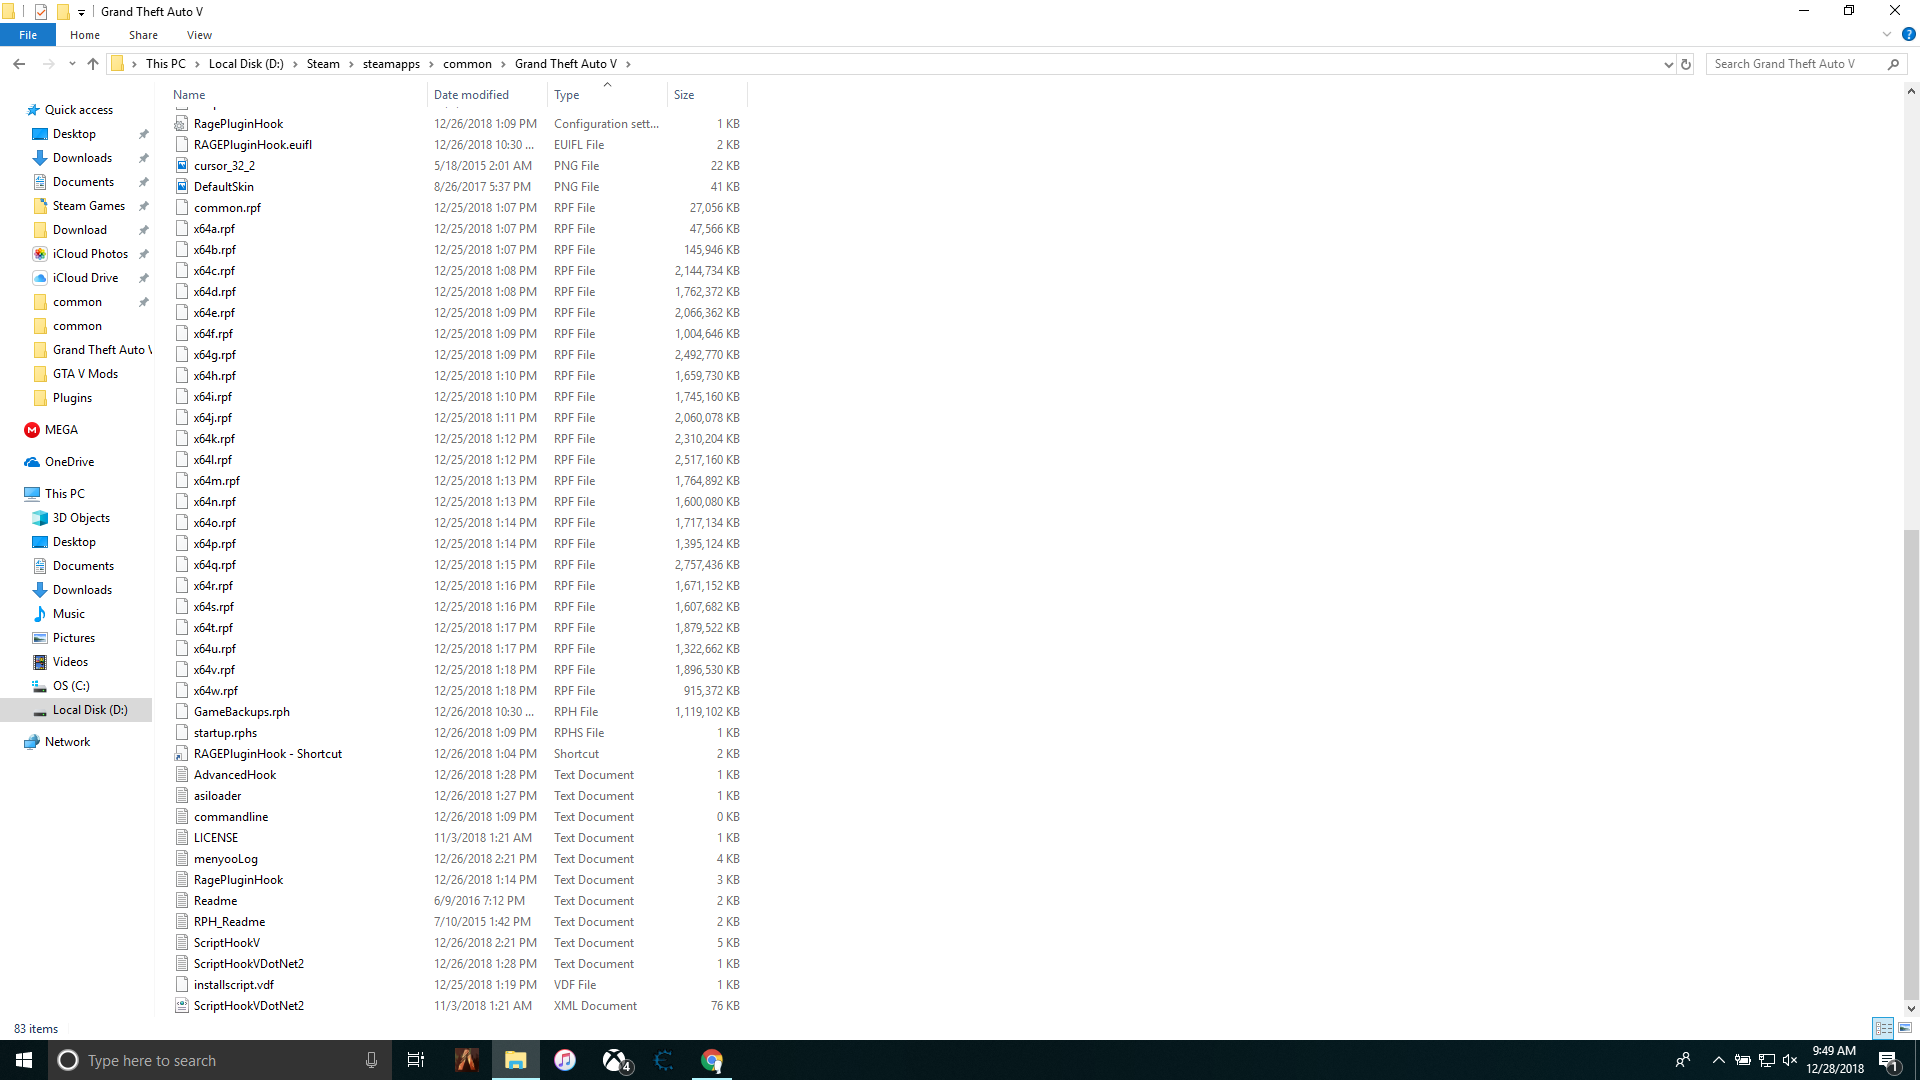The image size is (1920, 1080).
Task: Switch to details view layout button
Action: point(1883,1028)
